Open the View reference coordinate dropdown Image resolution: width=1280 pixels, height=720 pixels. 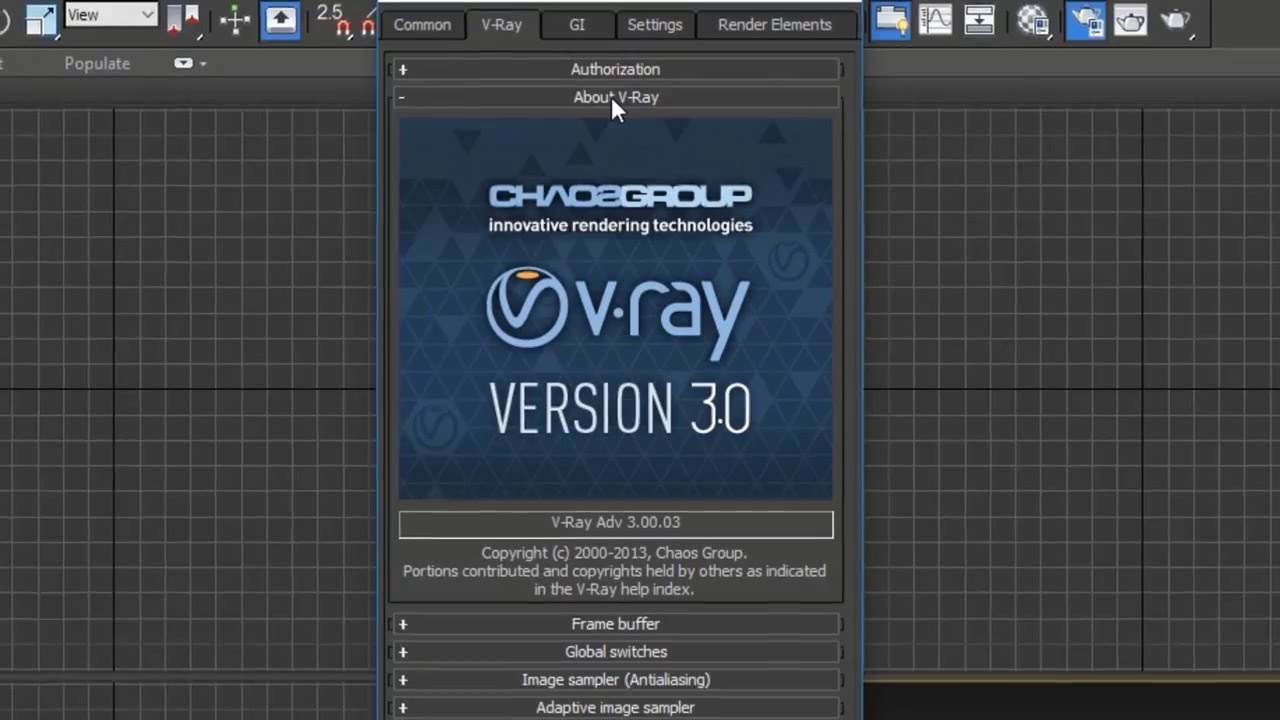pos(111,15)
